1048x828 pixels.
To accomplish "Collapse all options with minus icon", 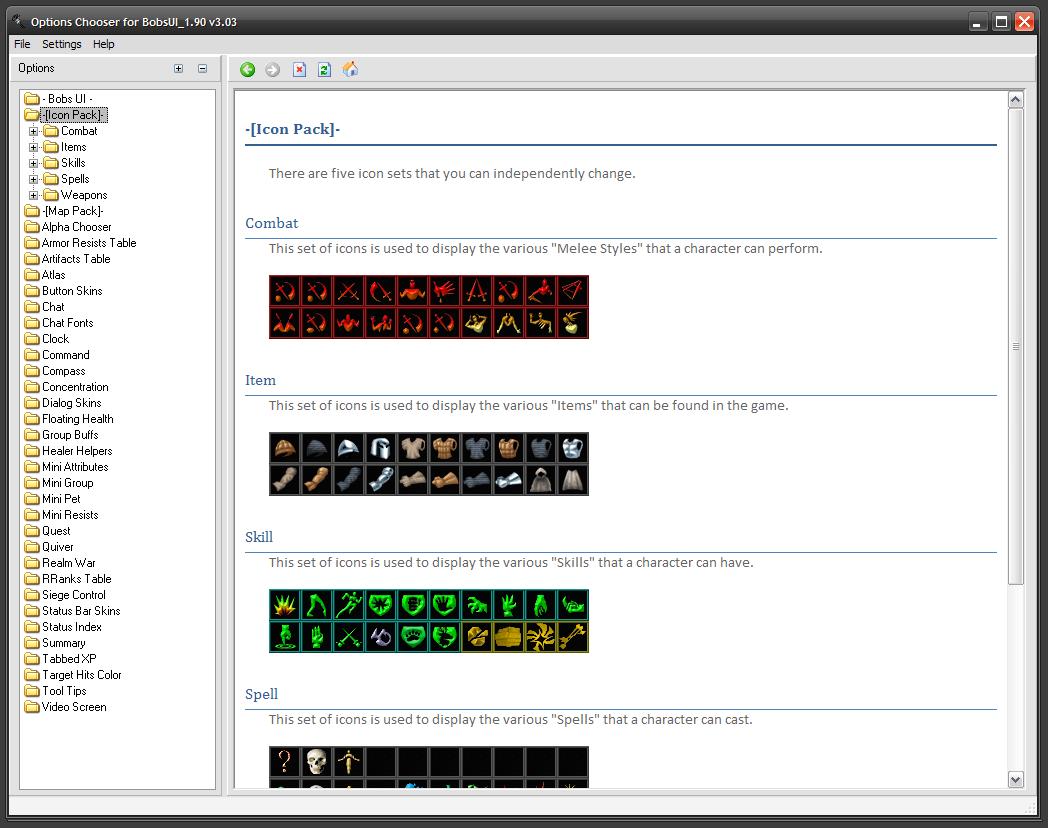I will [203, 68].
